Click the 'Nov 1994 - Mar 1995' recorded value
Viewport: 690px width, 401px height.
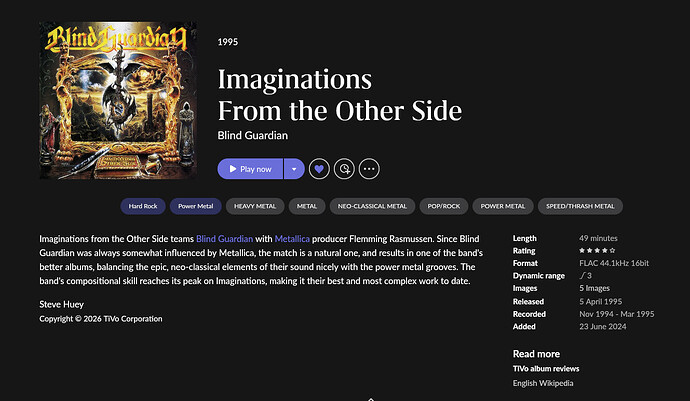click(617, 314)
